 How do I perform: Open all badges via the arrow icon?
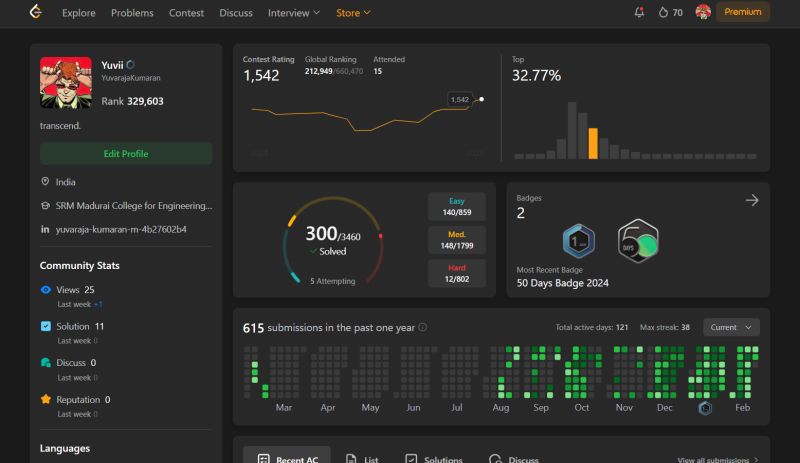(x=752, y=200)
